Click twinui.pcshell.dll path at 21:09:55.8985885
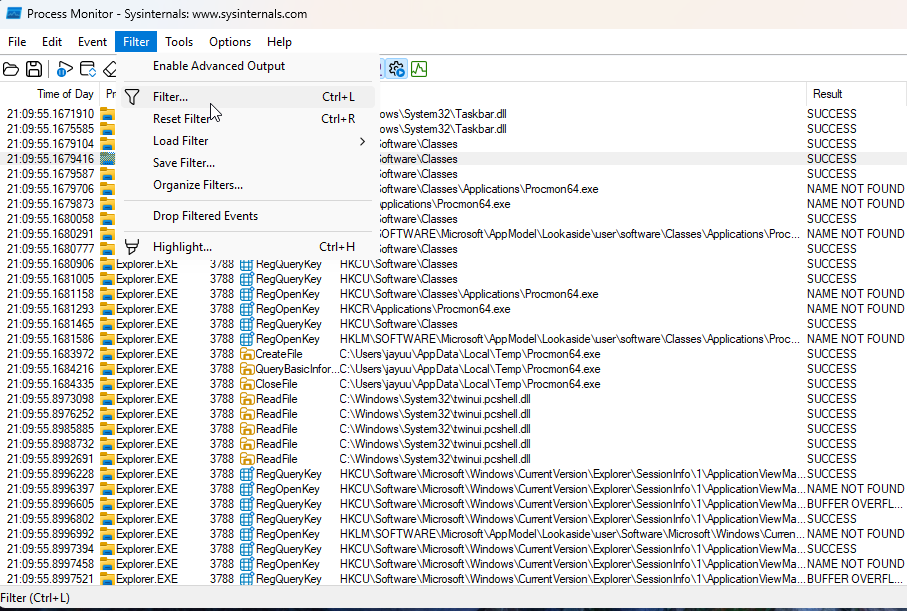 pos(435,429)
